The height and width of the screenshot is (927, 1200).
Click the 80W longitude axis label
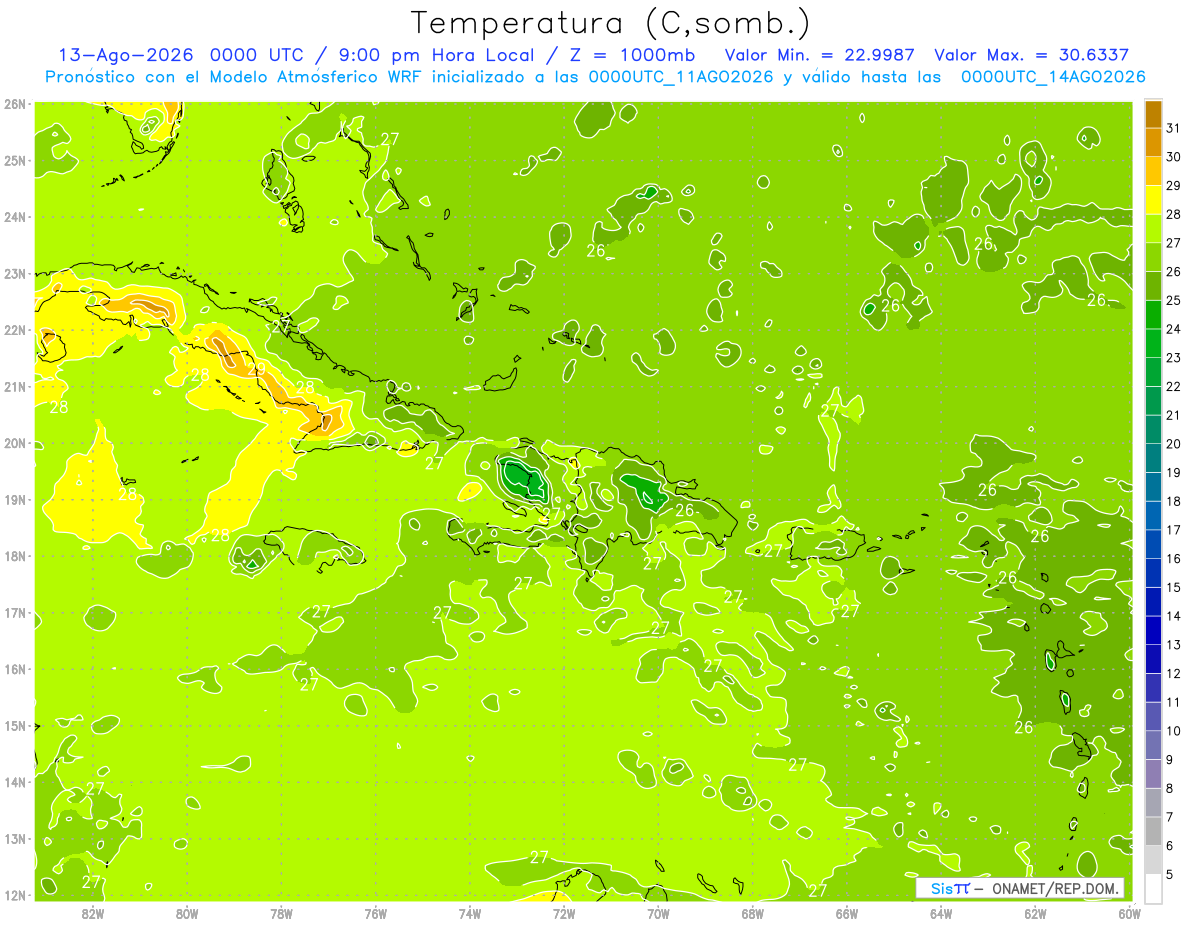point(187,913)
